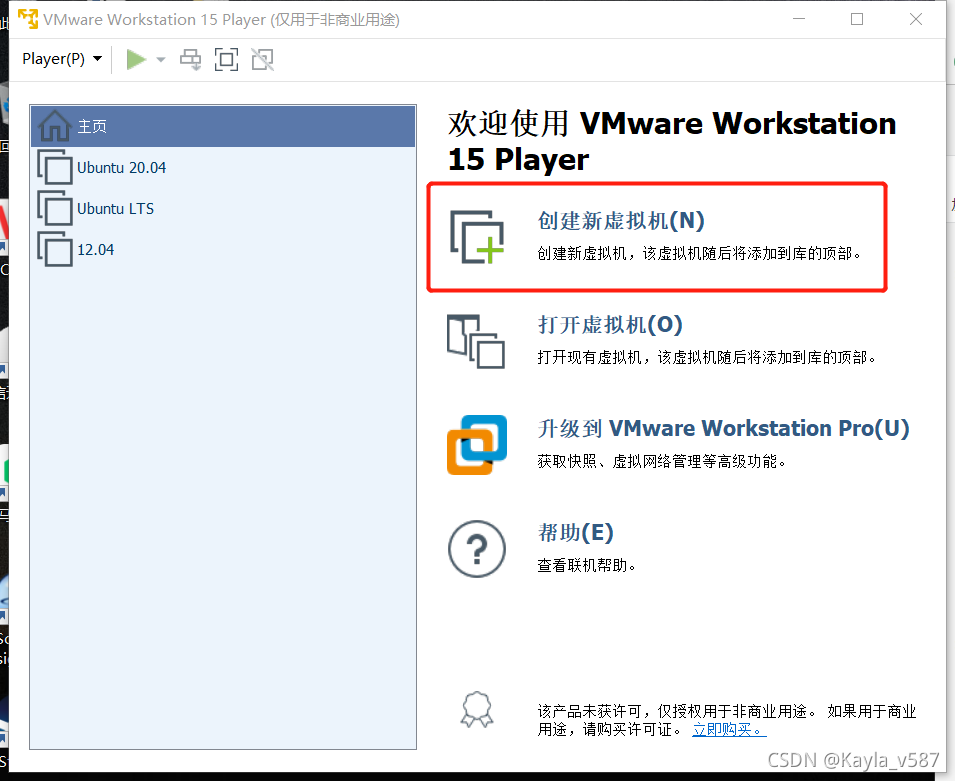The width and height of the screenshot is (955, 781).
Task: Click 帮助(E) help link
Action: click(x=575, y=532)
